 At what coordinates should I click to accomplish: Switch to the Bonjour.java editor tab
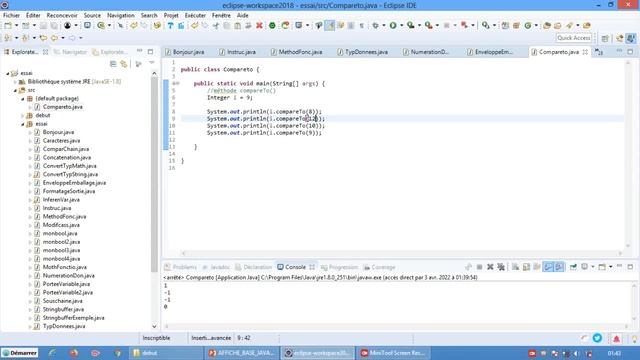(x=185, y=52)
